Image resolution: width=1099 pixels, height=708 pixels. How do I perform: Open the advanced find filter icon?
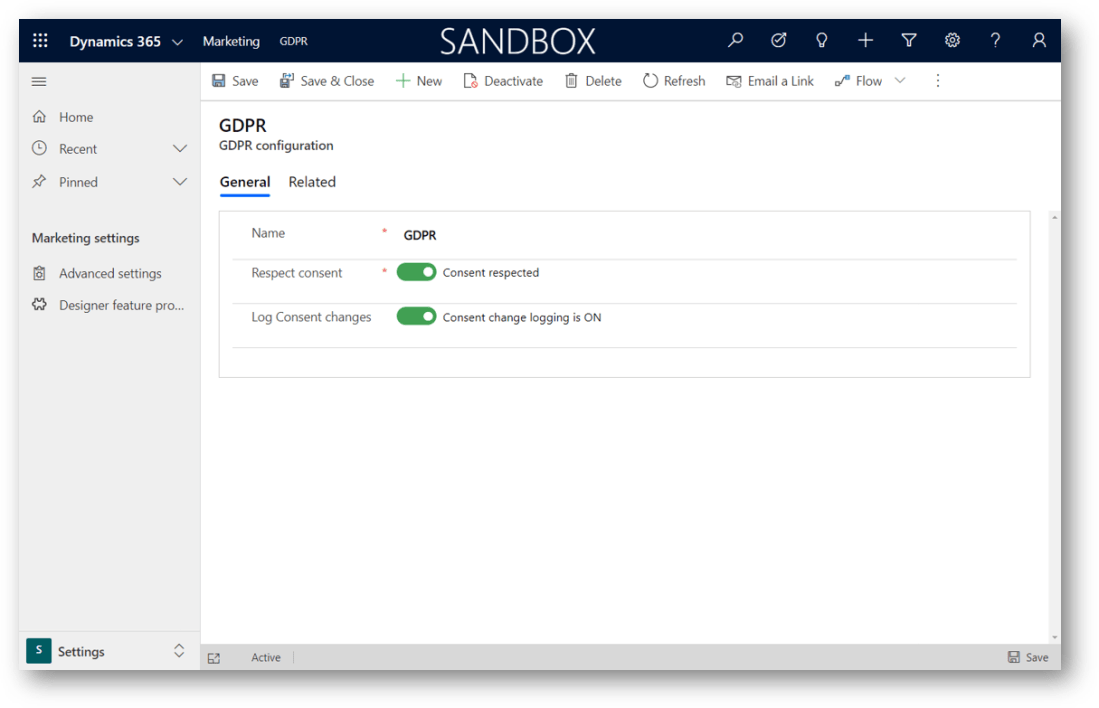coord(909,41)
